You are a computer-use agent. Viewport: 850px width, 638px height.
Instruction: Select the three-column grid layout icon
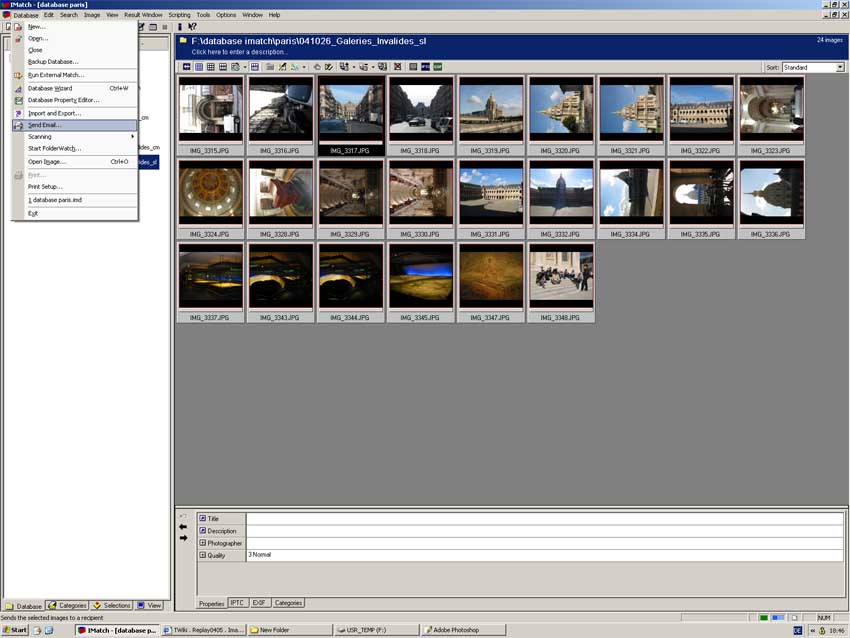(x=211, y=67)
